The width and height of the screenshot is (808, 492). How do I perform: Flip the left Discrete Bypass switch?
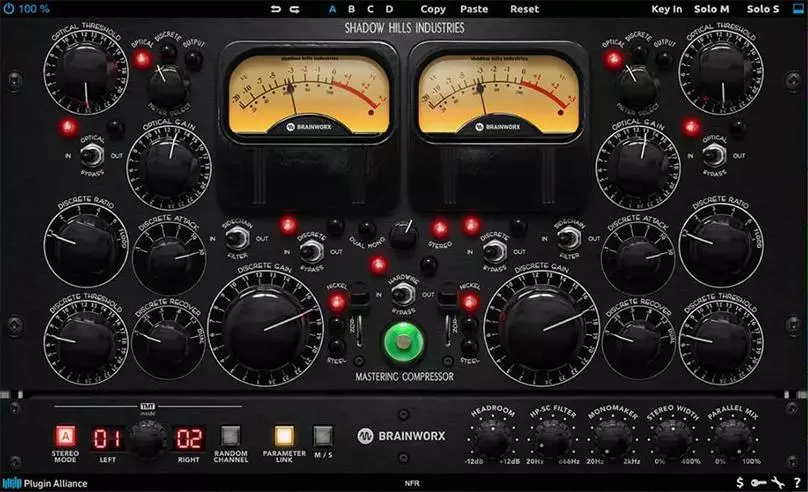[311, 252]
